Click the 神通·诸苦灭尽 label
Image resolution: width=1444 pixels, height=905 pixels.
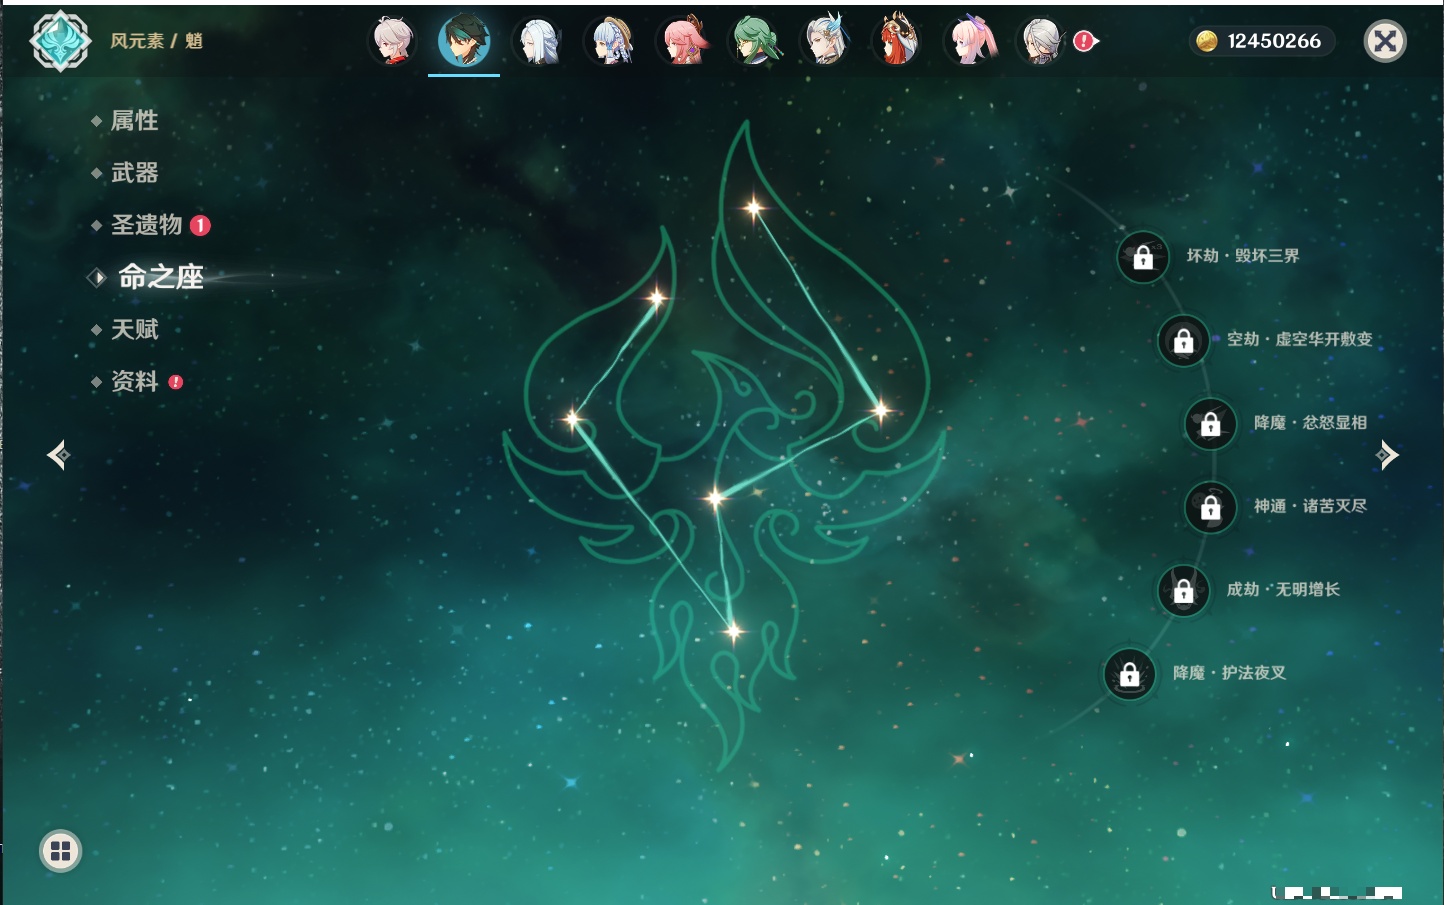coord(1310,506)
